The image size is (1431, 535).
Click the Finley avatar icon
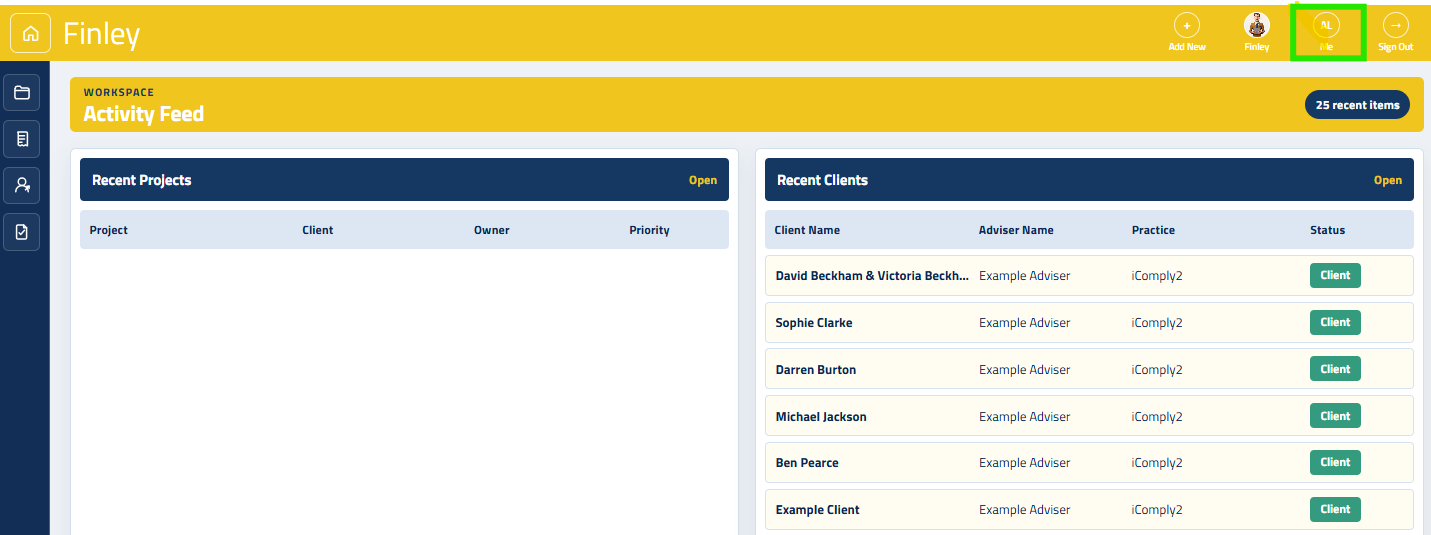click(1257, 26)
